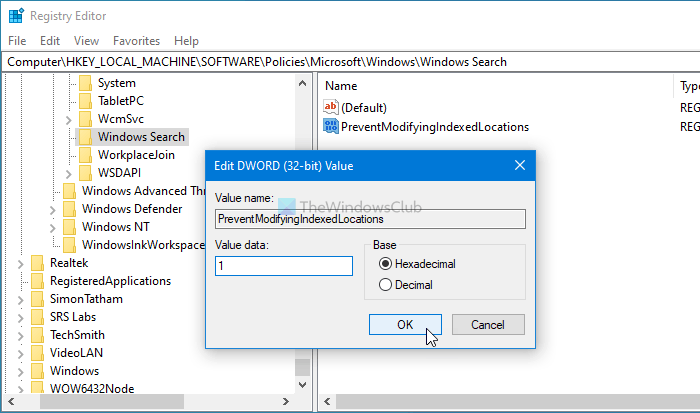This screenshot has width=700, height=413.
Task: Open the Edit menu
Action: (x=50, y=41)
